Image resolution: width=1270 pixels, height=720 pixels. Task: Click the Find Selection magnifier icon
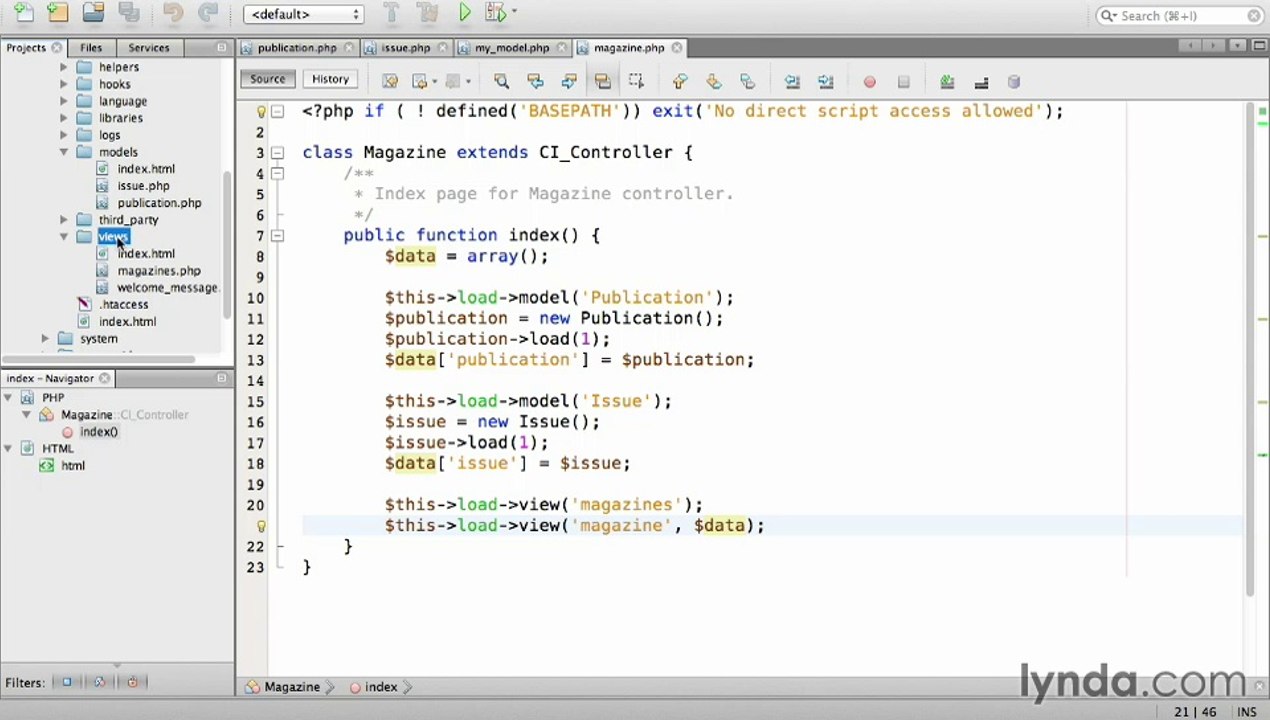501,82
